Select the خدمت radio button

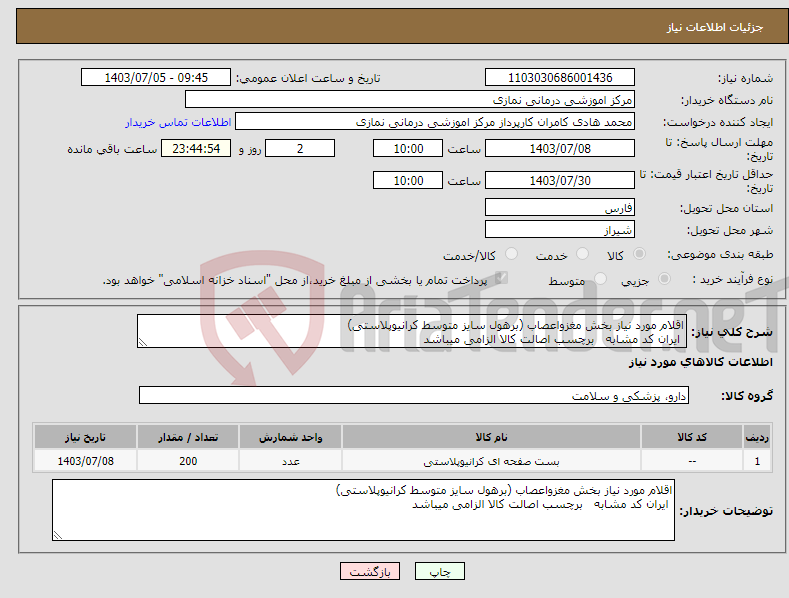pyautogui.click(x=582, y=254)
